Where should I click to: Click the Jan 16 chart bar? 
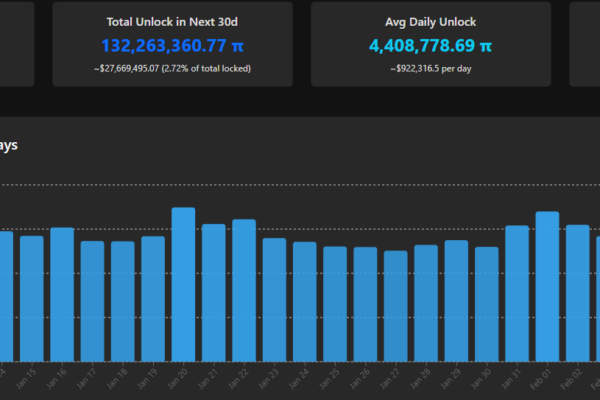(x=62, y=294)
